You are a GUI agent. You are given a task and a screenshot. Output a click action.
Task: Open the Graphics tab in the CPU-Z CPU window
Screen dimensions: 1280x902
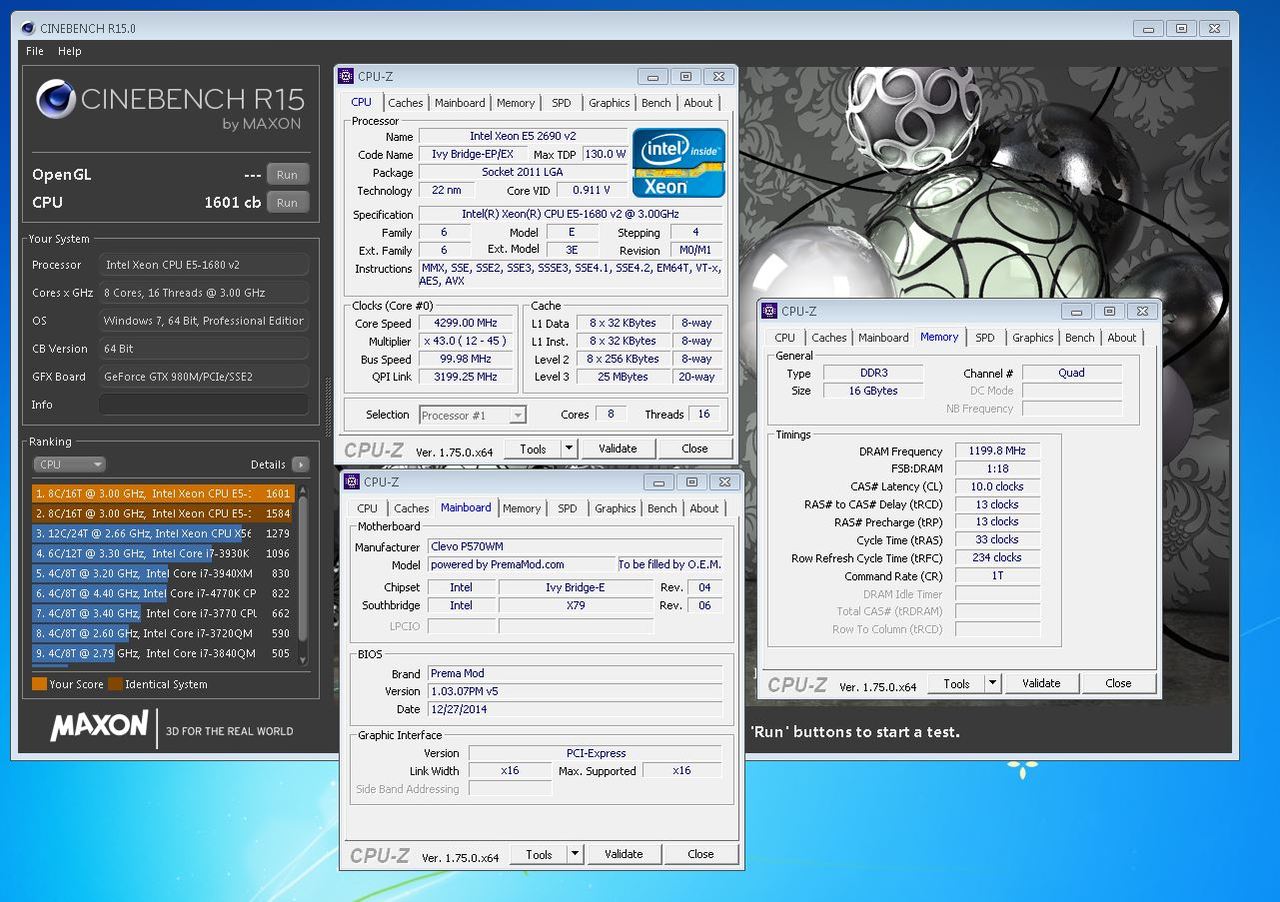click(x=609, y=103)
